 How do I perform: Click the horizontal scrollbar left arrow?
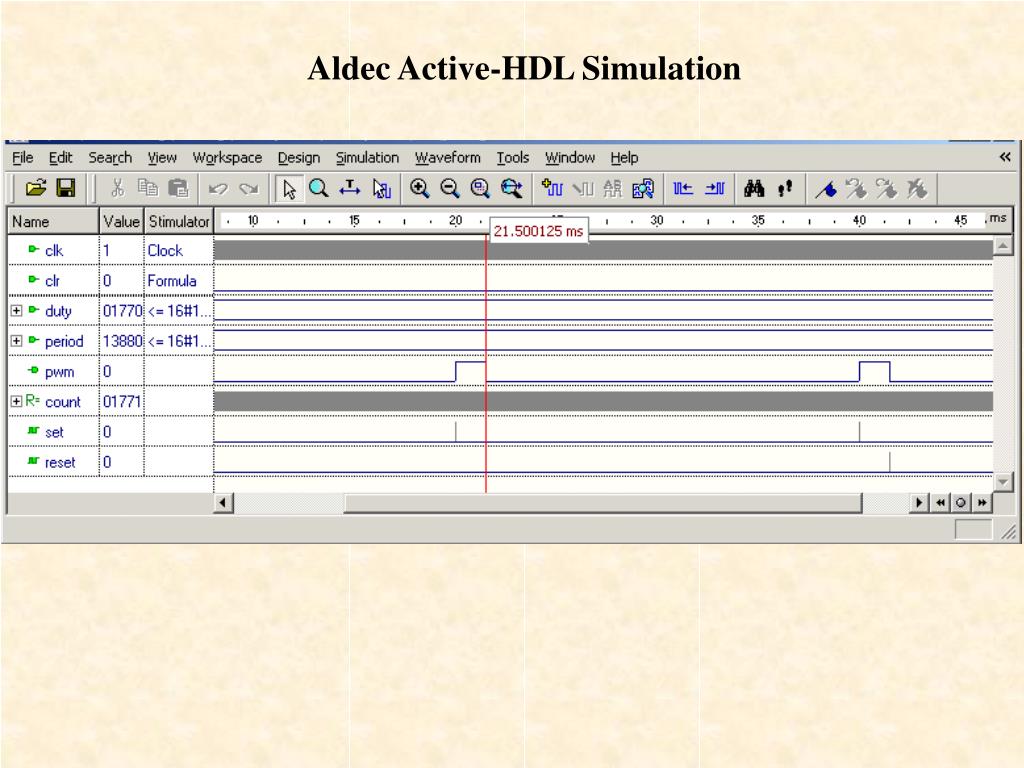tap(223, 502)
